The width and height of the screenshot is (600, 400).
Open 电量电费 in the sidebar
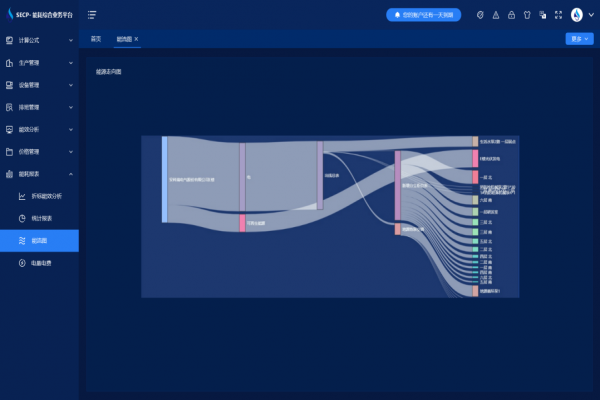(x=40, y=263)
